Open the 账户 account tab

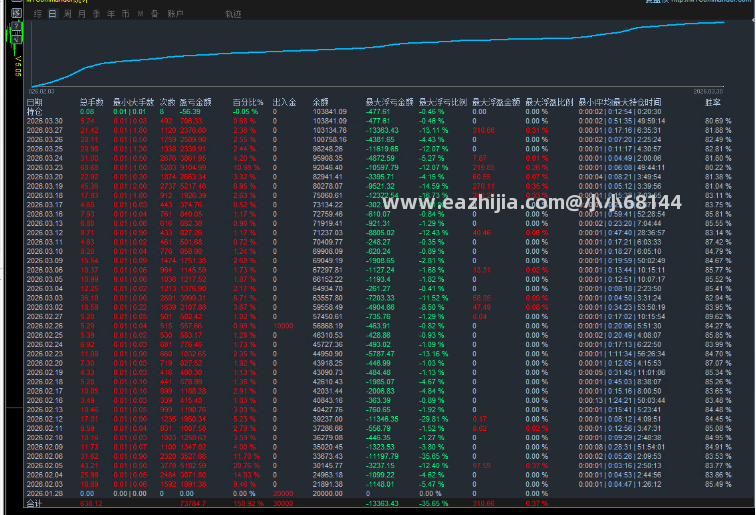tap(175, 14)
